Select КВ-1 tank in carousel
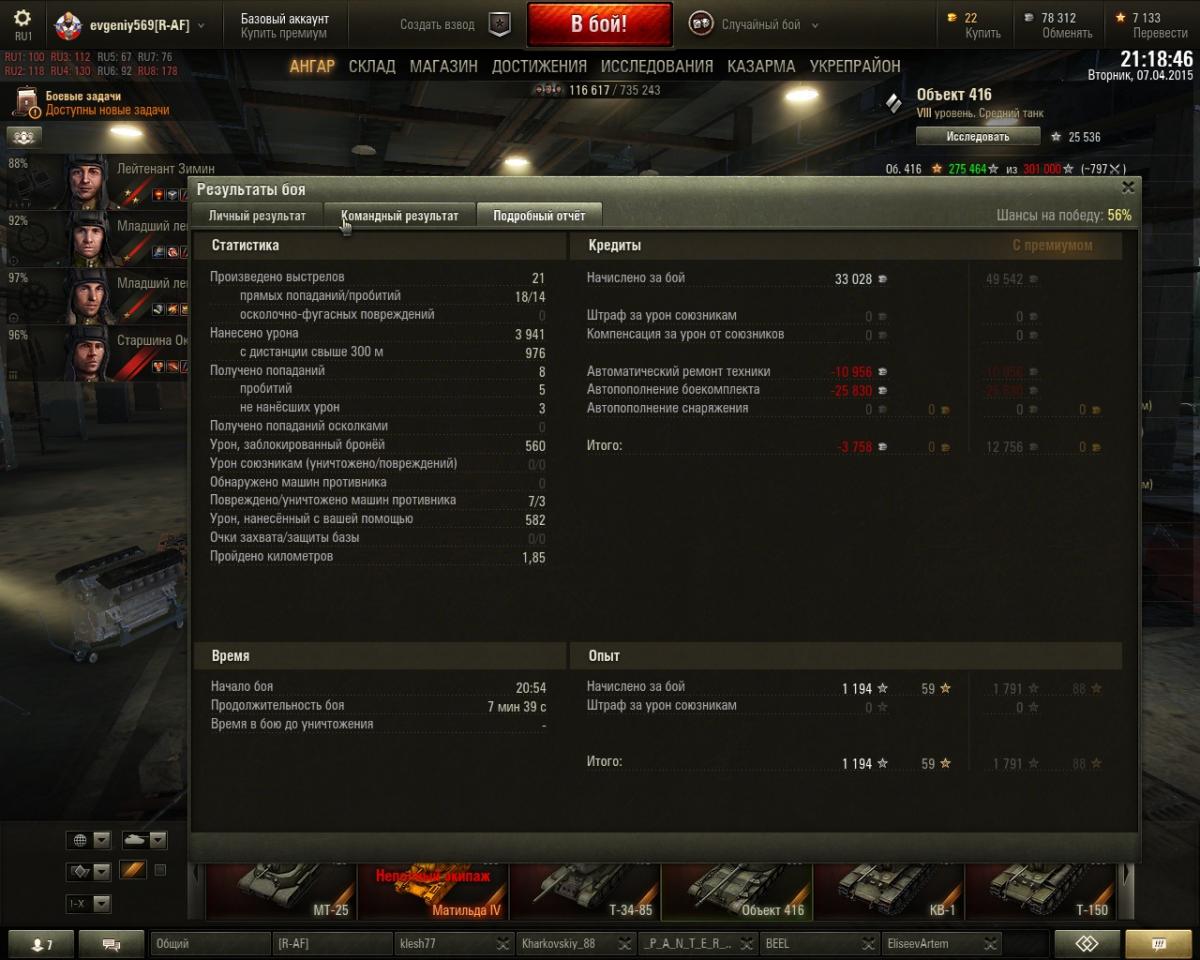The height and width of the screenshot is (960, 1200). [x=889, y=890]
